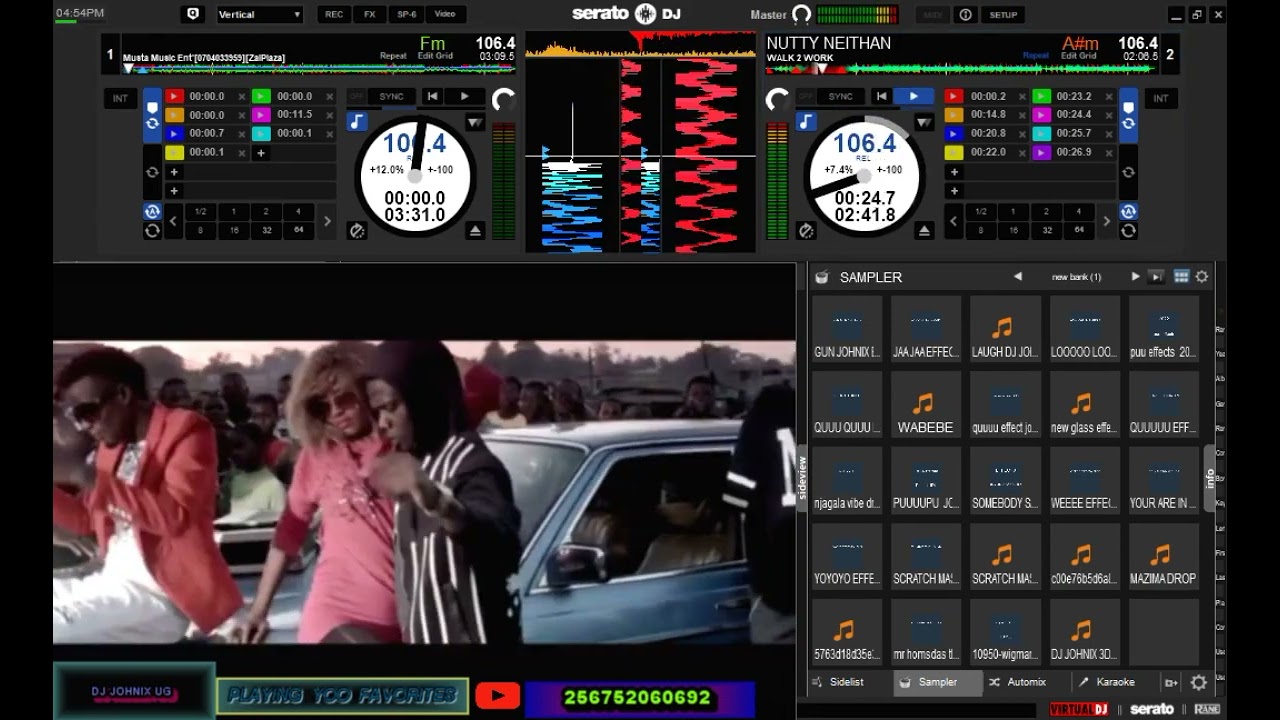Delete deck 1 cue at 00:00.7
This screenshot has height=720, width=1280.
point(241,133)
